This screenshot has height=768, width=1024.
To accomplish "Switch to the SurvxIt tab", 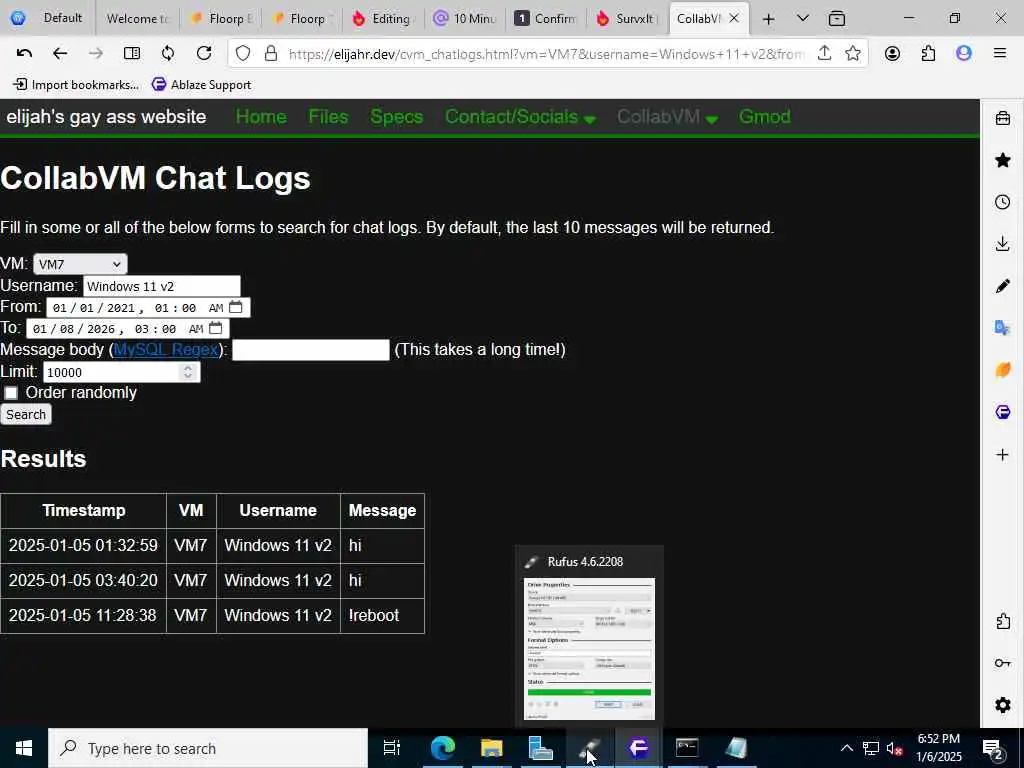I will (628, 18).
